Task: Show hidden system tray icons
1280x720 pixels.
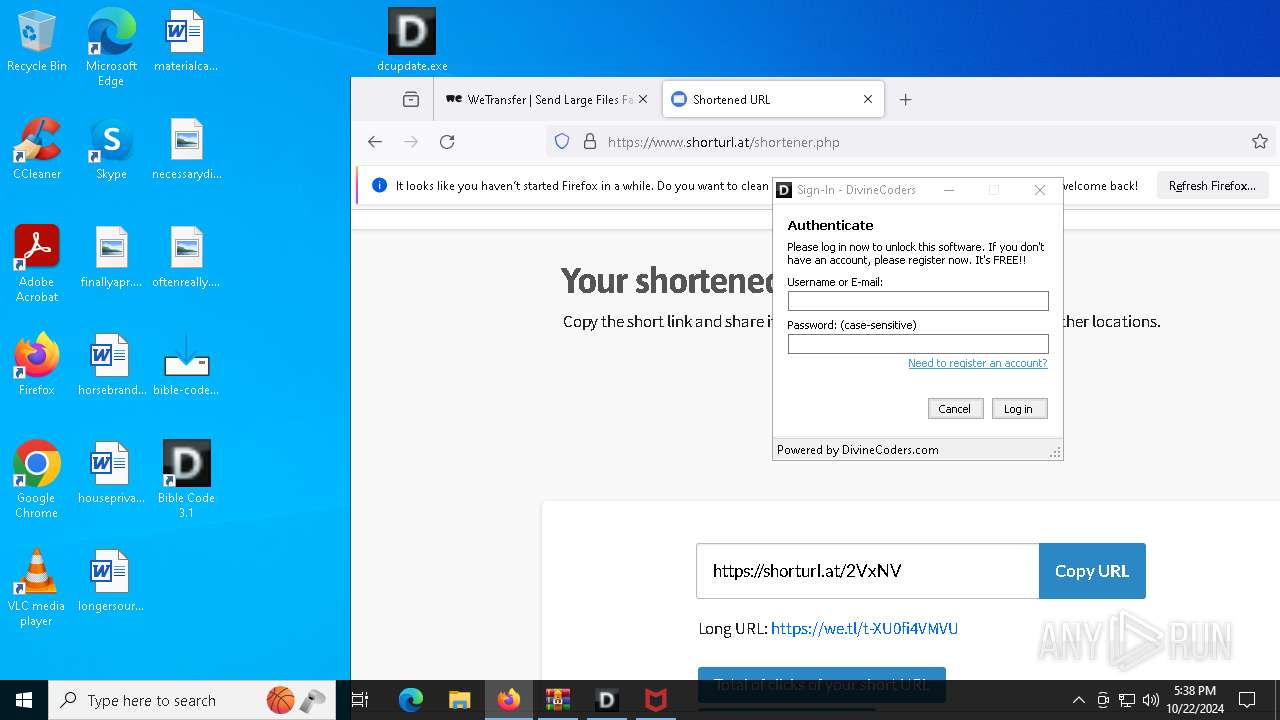Action: pyautogui.click(x=1078, y=700)
